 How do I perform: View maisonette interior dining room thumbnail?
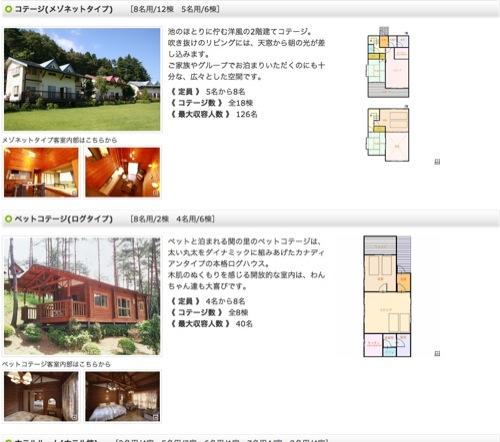pyautogui.click(x=41, y=172)
